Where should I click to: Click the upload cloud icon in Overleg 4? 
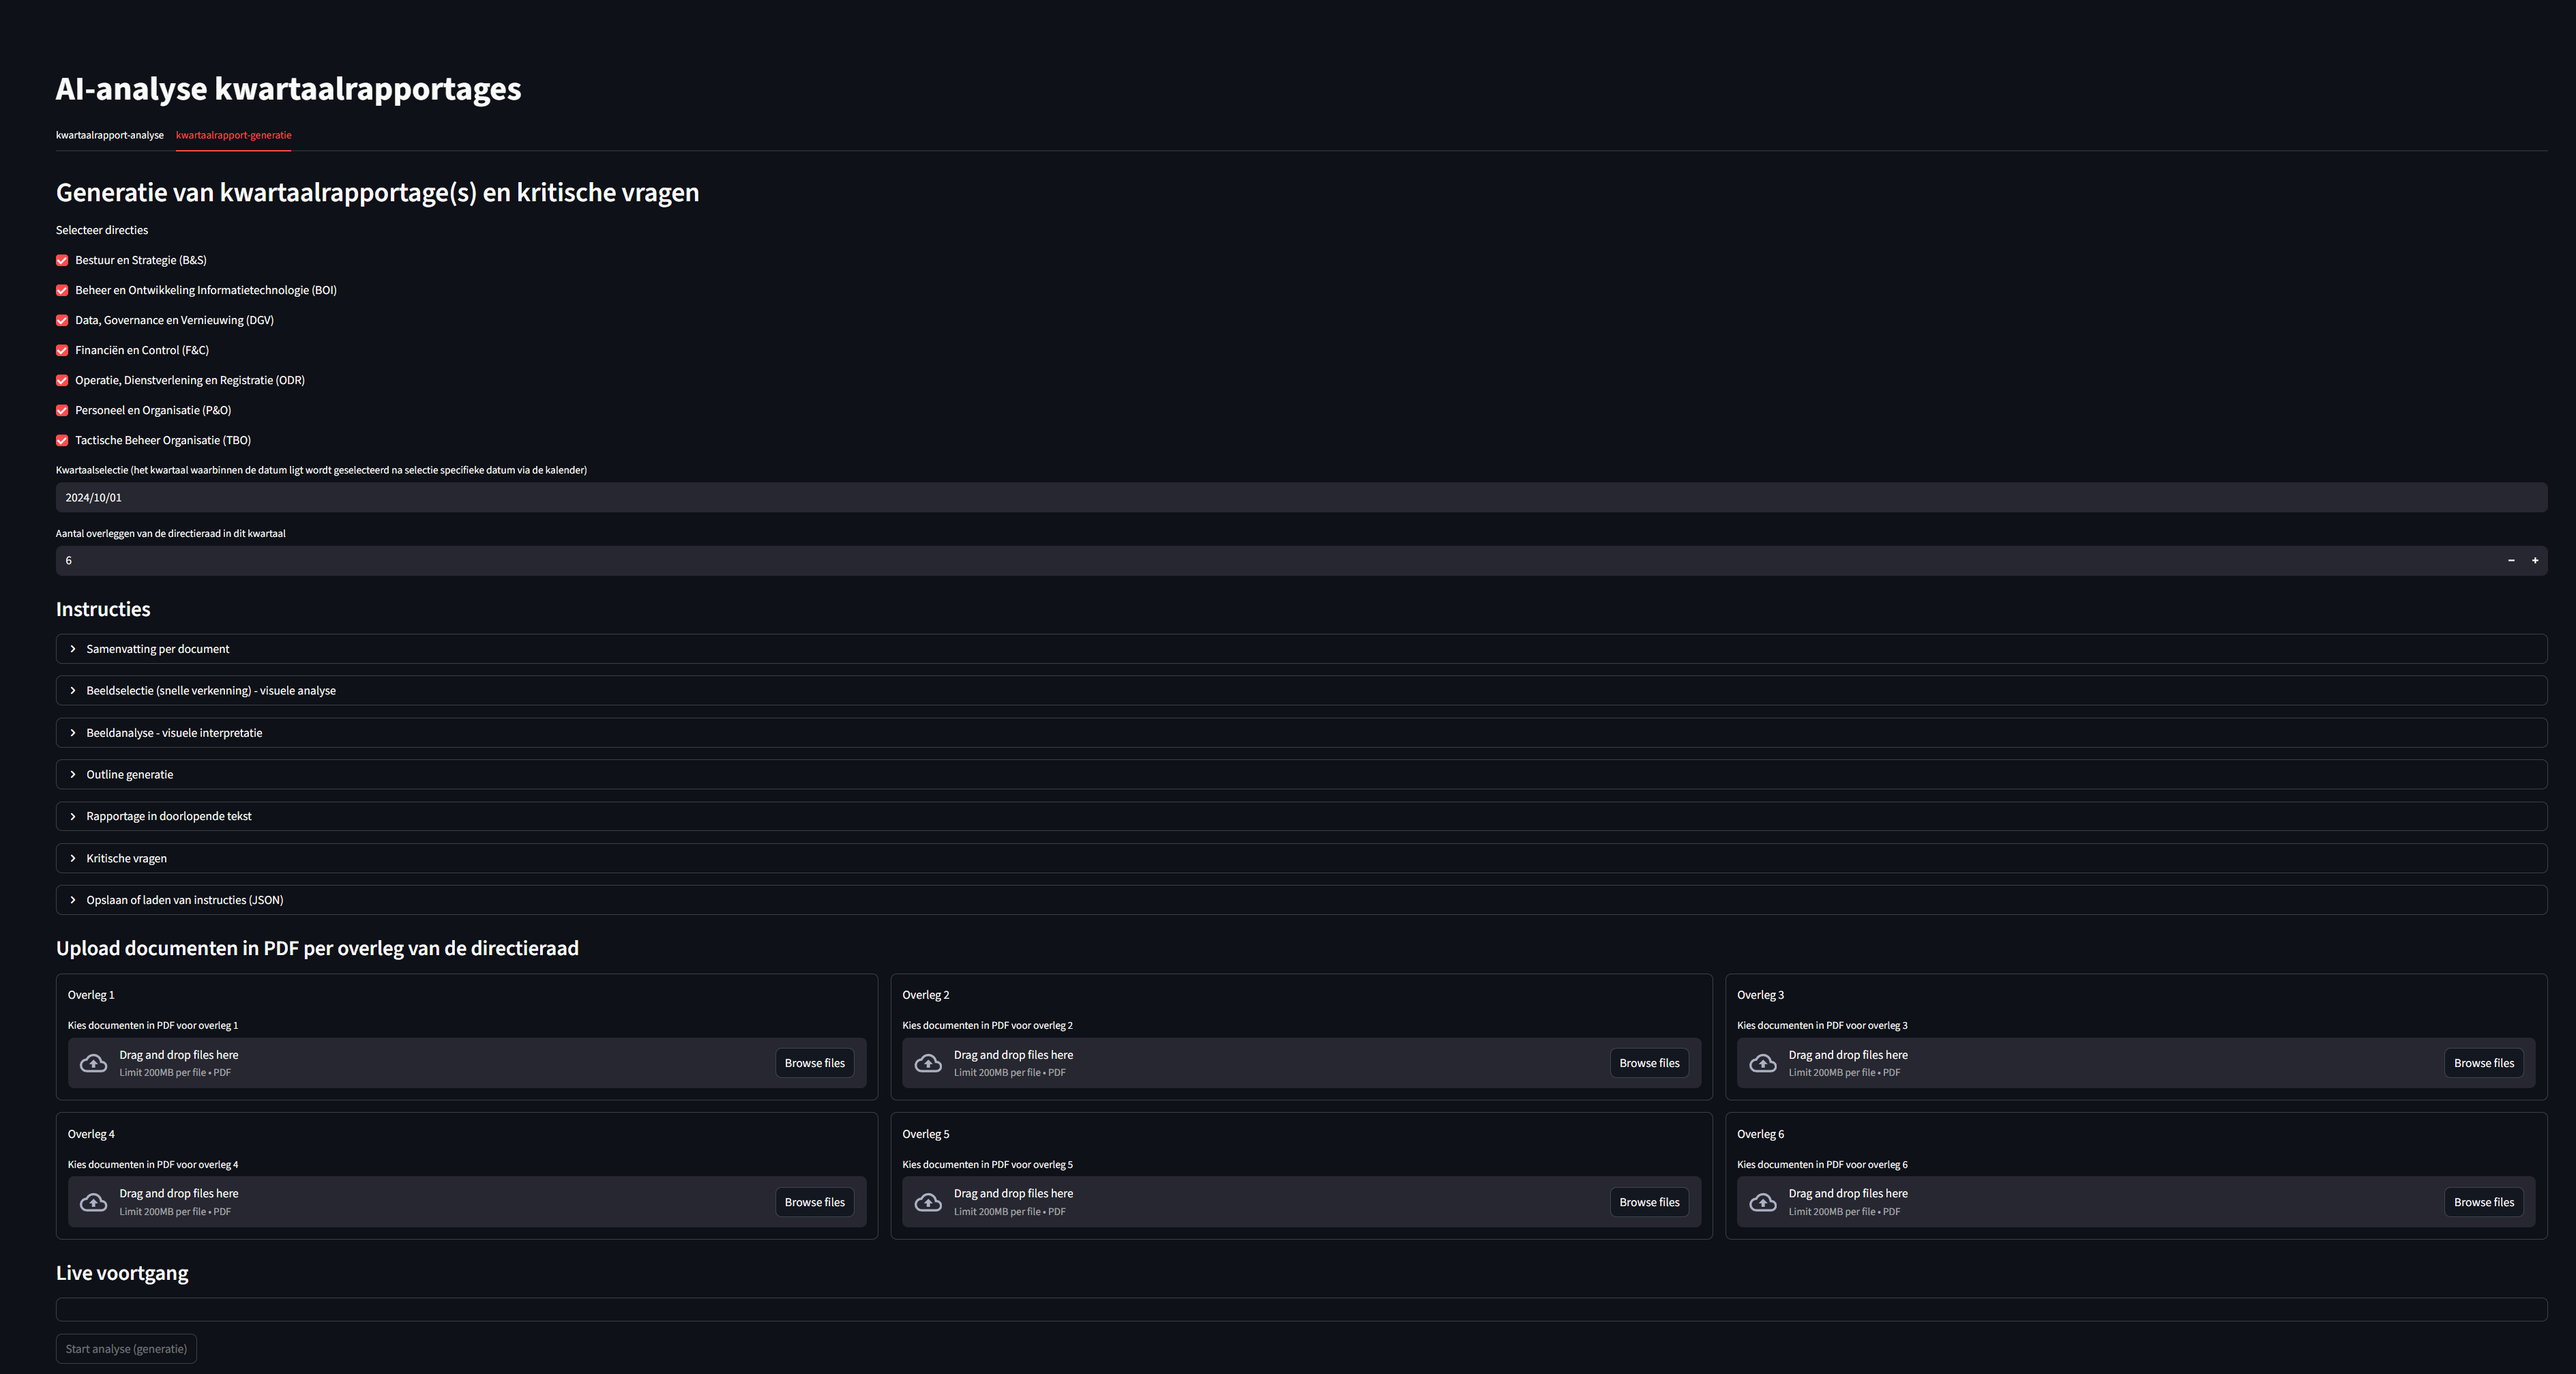94,1202
